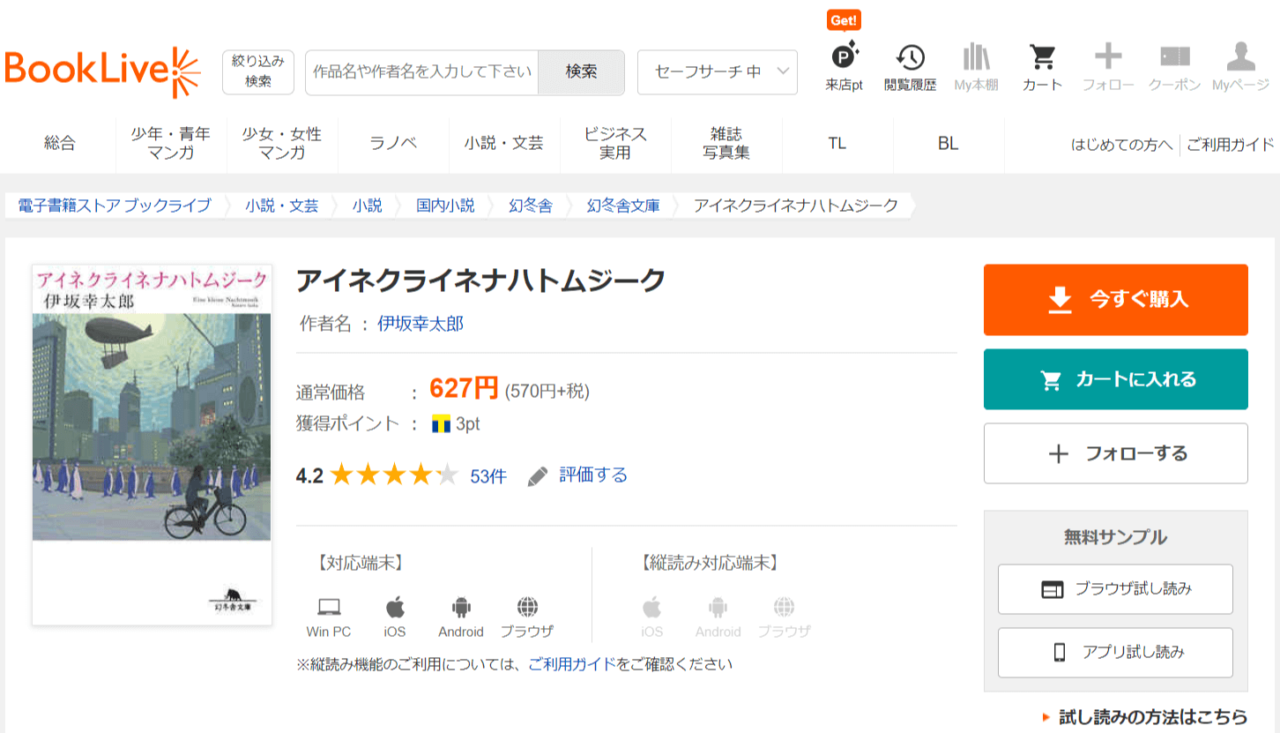Click the orange Get! badge
1280x733 pixels.
point(844,20)
